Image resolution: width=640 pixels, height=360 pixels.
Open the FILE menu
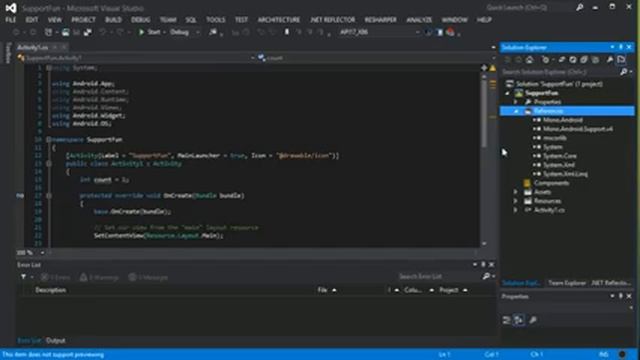pos(11,20)
